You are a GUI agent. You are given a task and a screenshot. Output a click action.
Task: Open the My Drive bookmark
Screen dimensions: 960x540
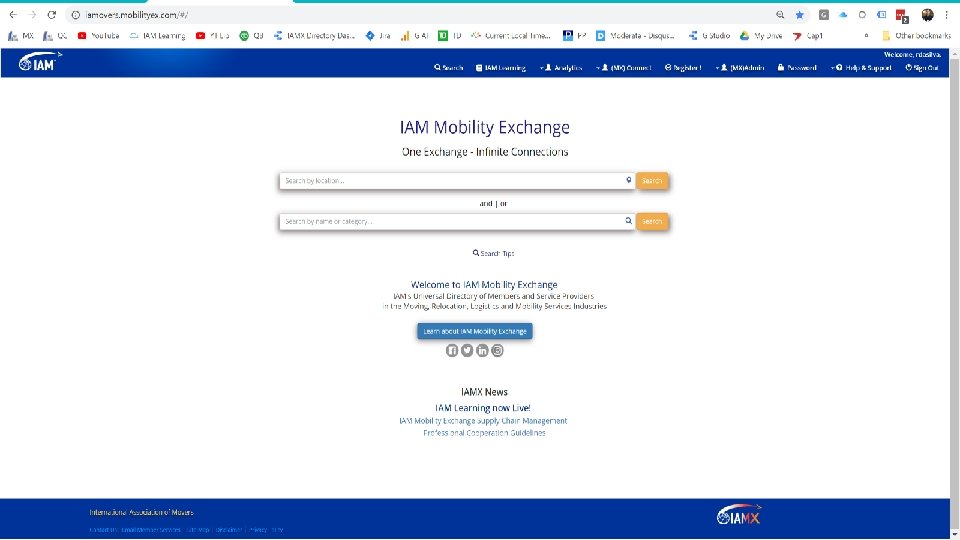click(761, 36)
